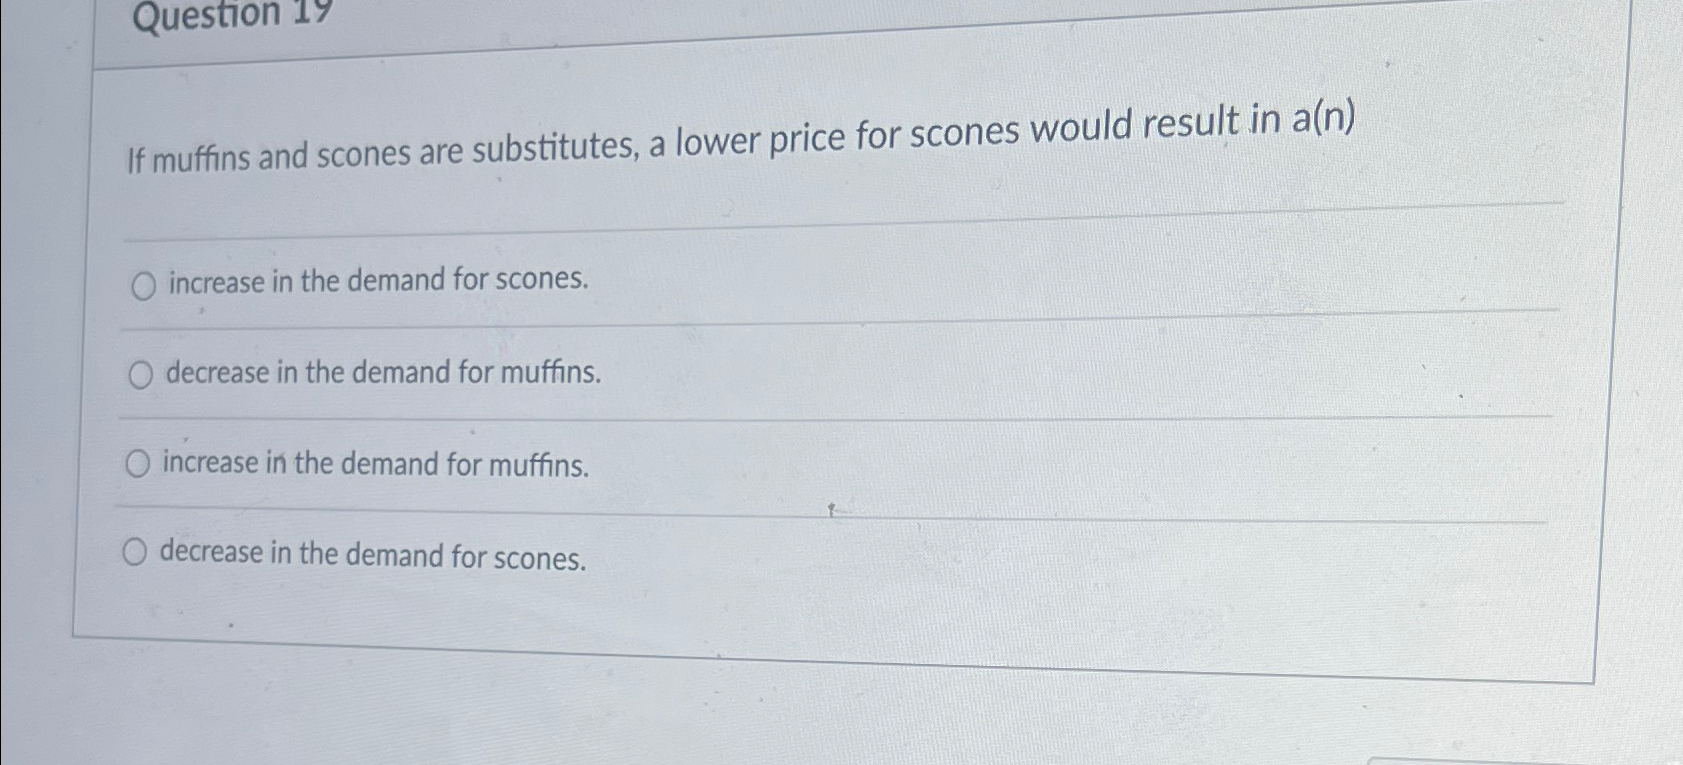Click the text 'decrease in the demand for scones.'

(x=373, y=556)
